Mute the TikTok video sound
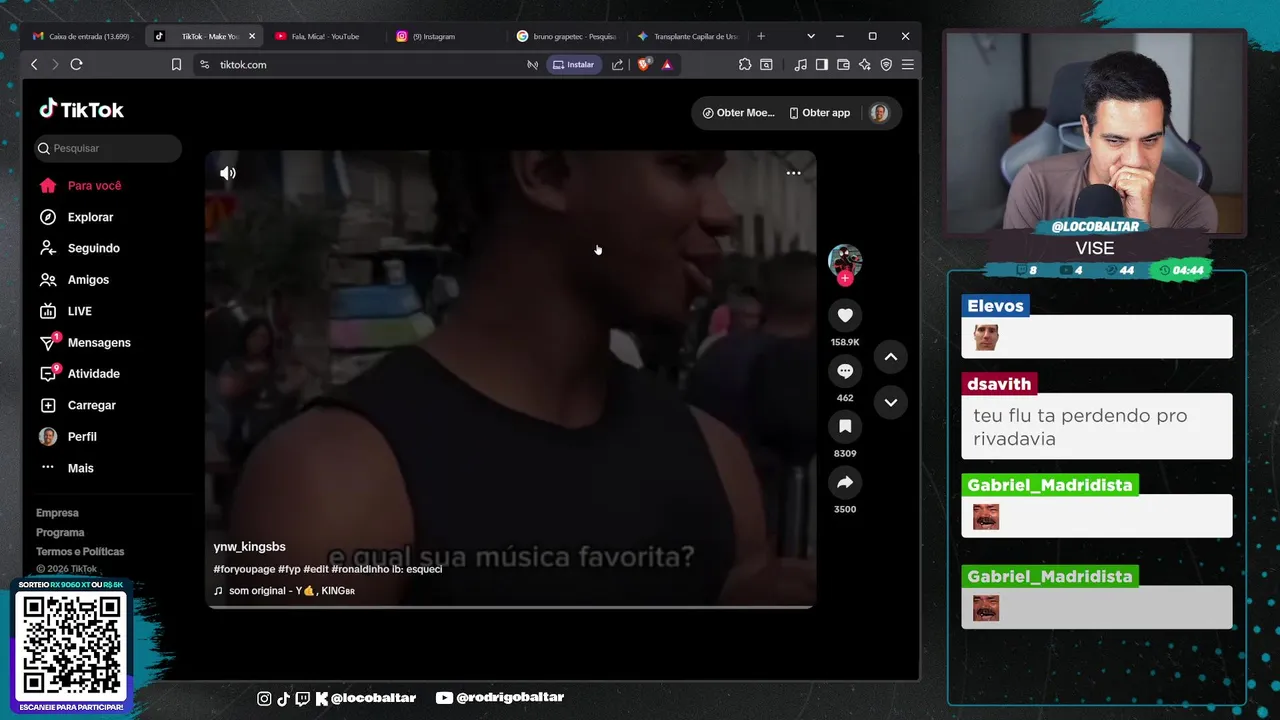The width and height of the screenshot is (1280, 720). tap(228, 173)
